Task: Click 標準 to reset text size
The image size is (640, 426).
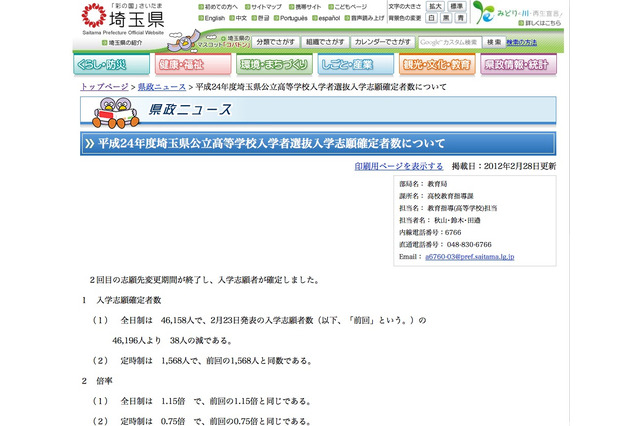Action: [x=456, y=7]
